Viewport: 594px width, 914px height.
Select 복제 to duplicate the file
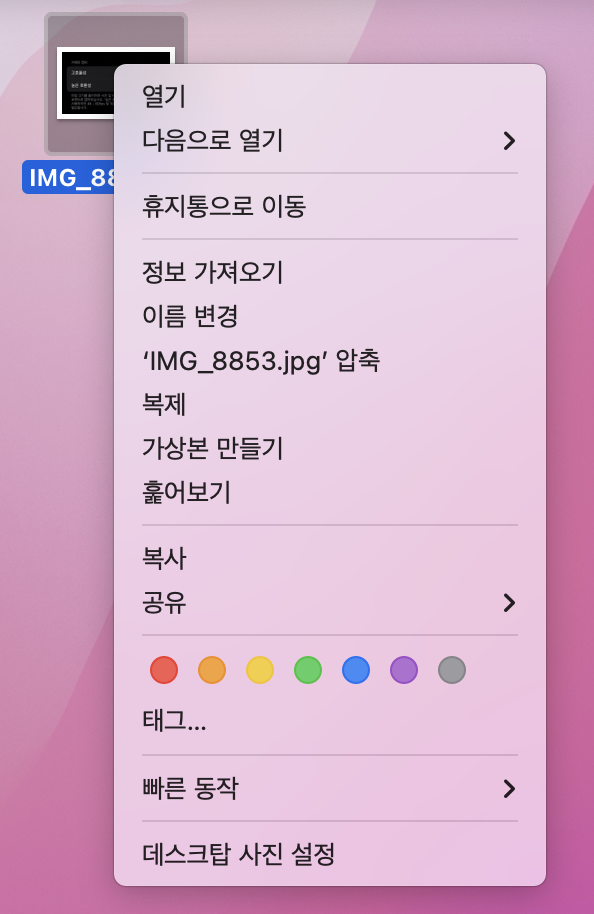(x=330, y=404)
